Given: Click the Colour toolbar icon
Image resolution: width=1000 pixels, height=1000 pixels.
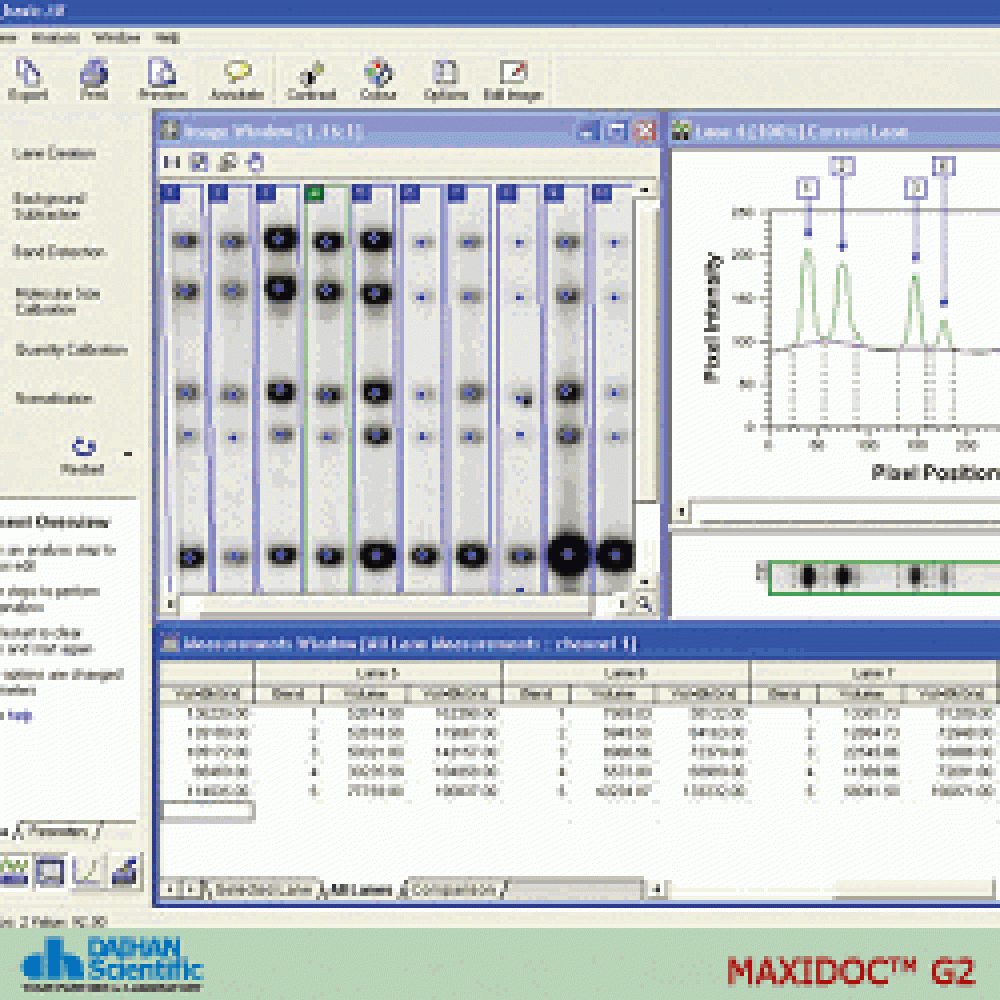Looking at the screenshot, I should click(378, 78).
